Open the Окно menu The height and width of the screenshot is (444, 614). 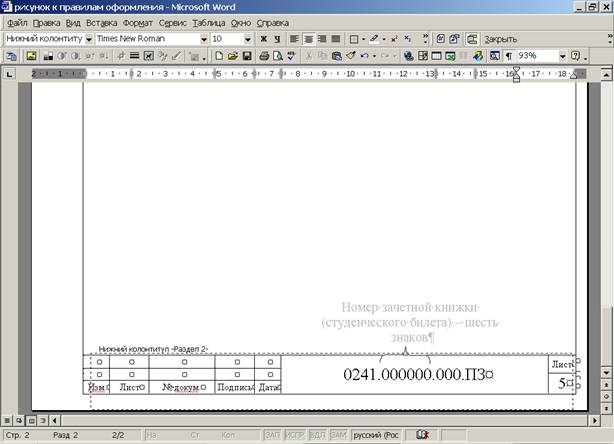pos(240,23)
